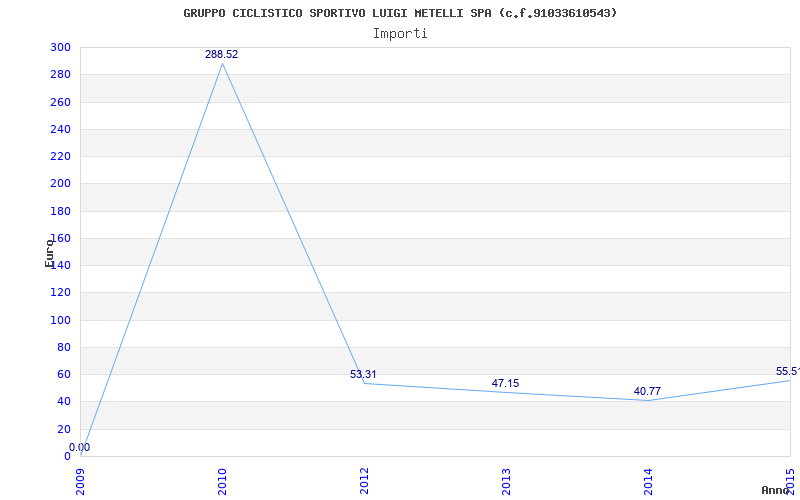This screenshot has height=500, width=800.
Task: Click the 220 y-axis tick label
Action: click(x=60, y=157)
